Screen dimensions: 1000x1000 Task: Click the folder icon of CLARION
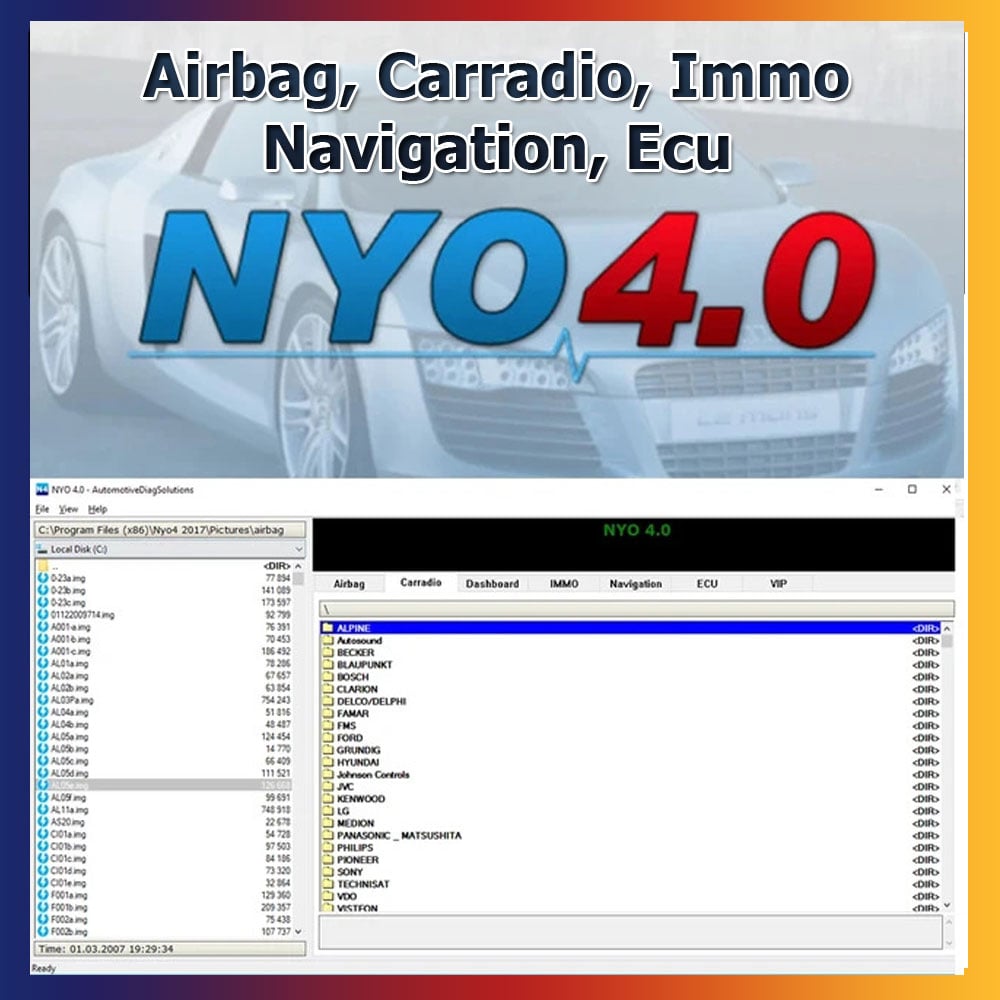coord(328,689)
